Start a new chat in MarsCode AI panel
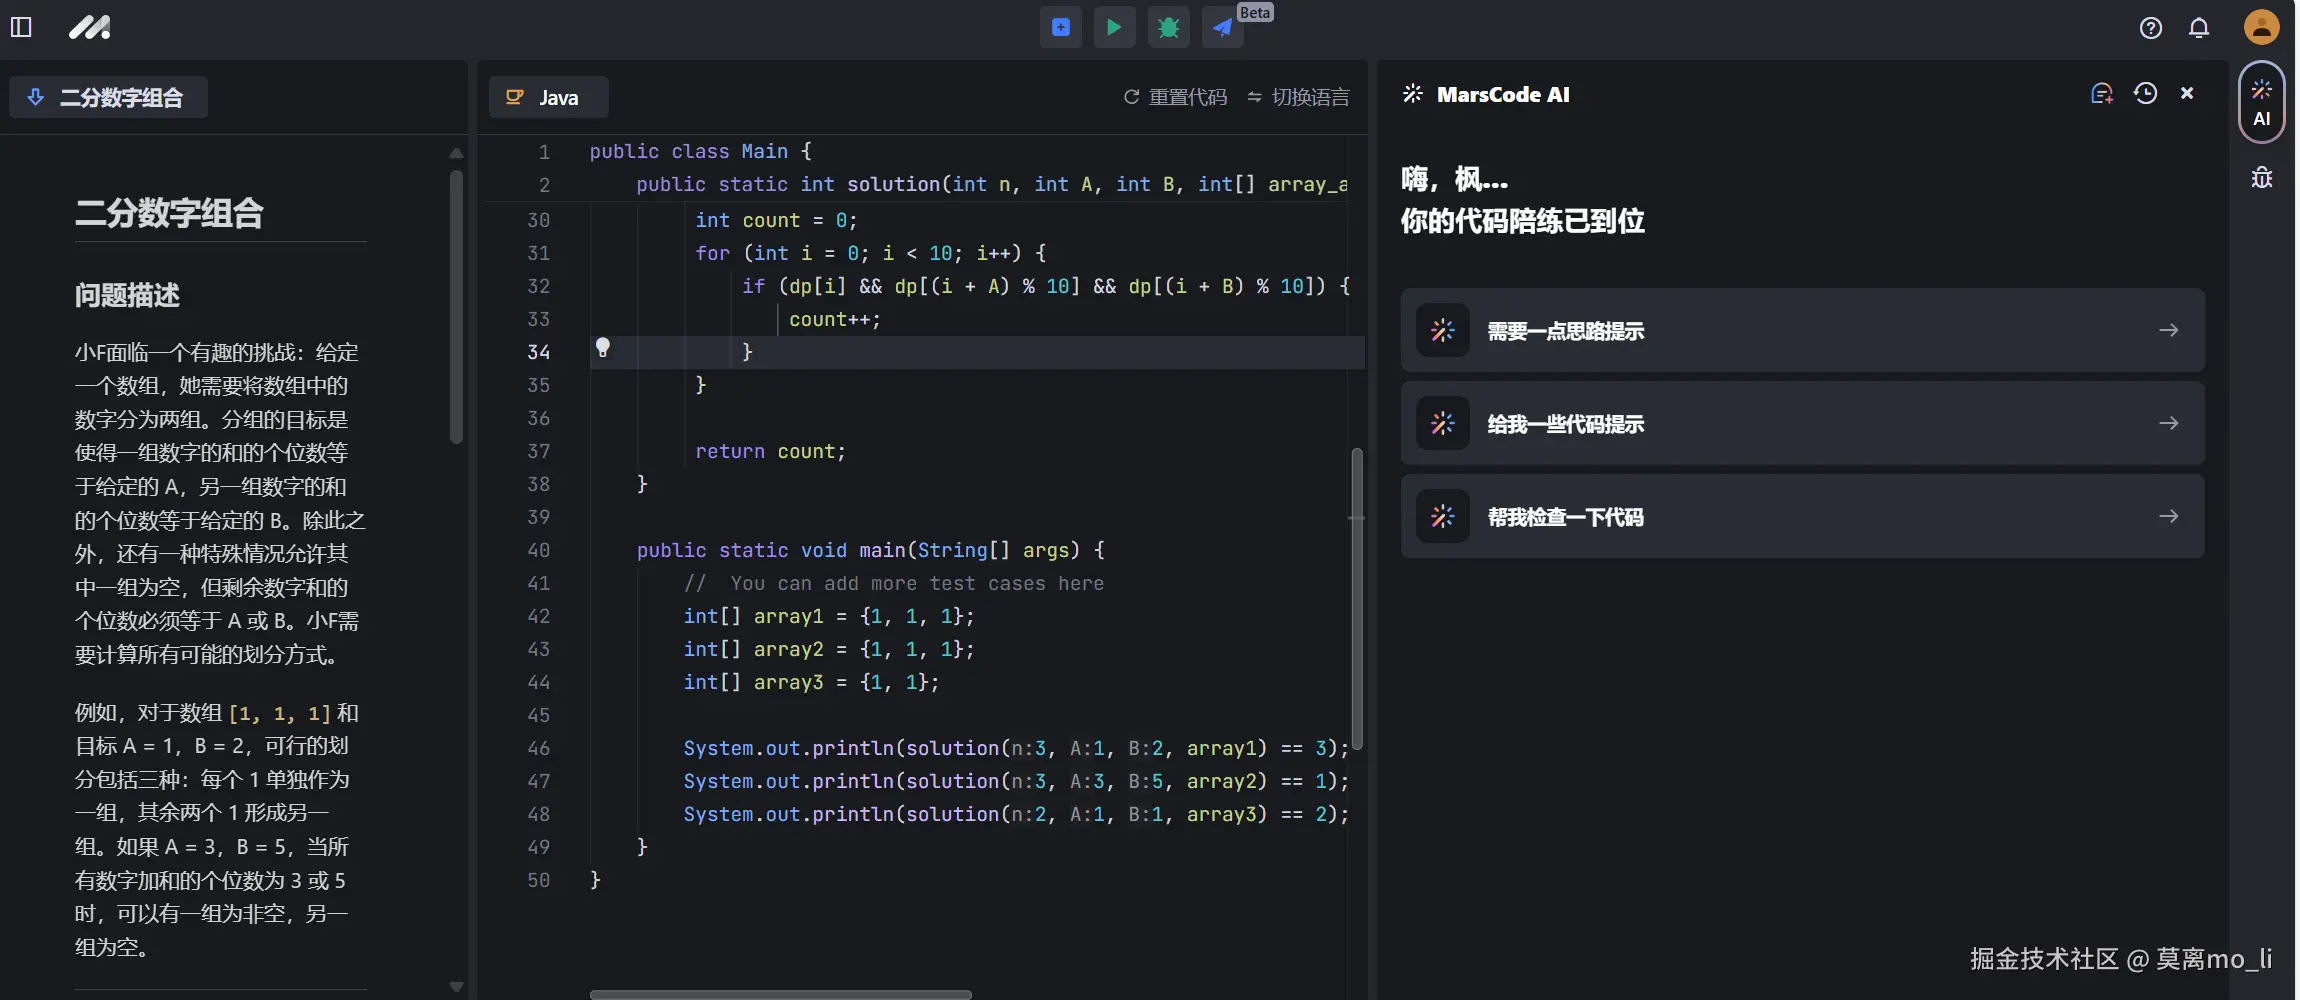Screen dimensions: 2300x1000 click(x=2102, y=94)
